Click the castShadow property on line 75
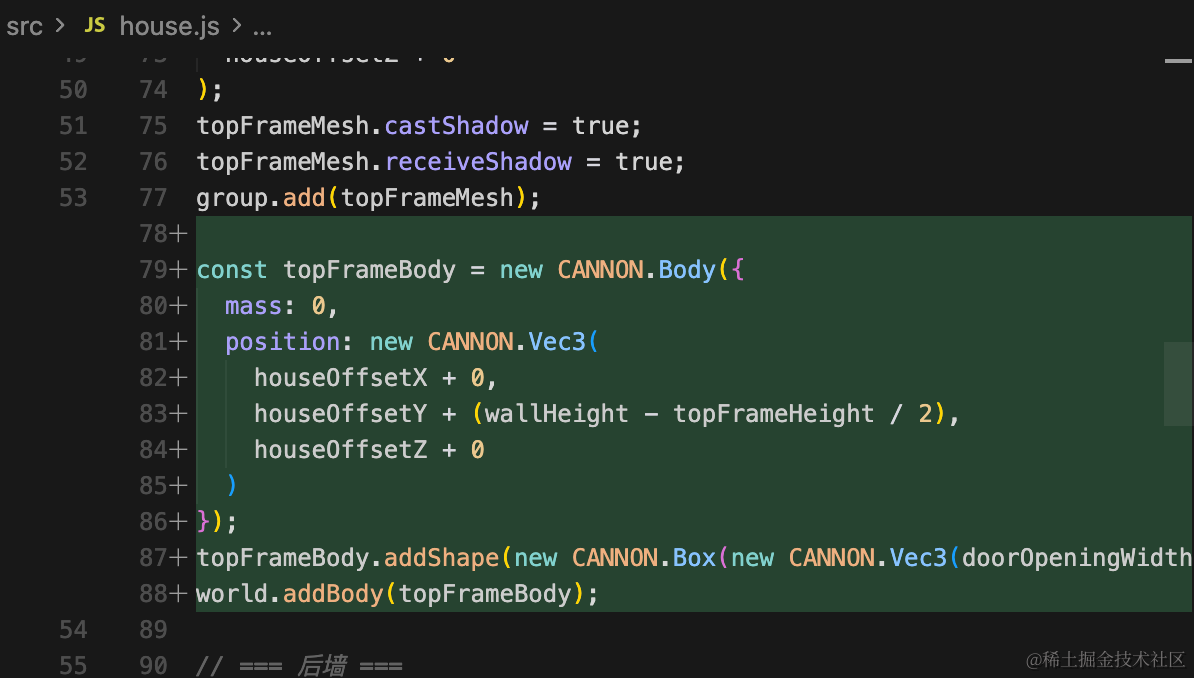Screen dimensions: 1194x678 point(456,126)
